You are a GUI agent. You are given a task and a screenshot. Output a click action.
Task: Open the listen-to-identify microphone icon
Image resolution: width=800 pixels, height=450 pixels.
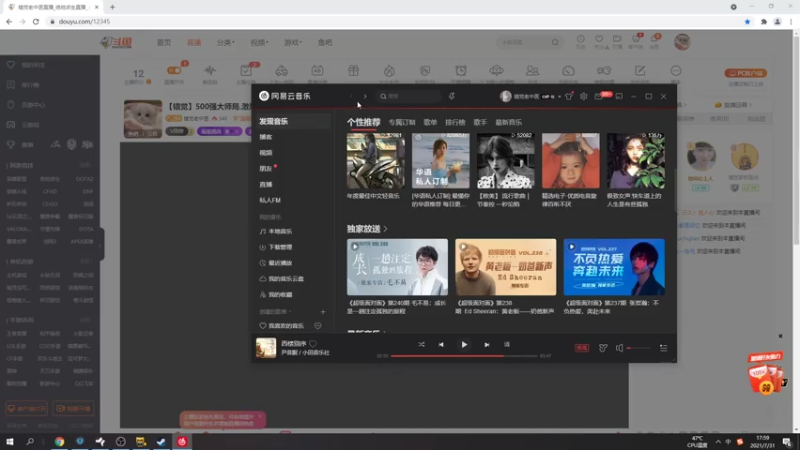(452, 96)
